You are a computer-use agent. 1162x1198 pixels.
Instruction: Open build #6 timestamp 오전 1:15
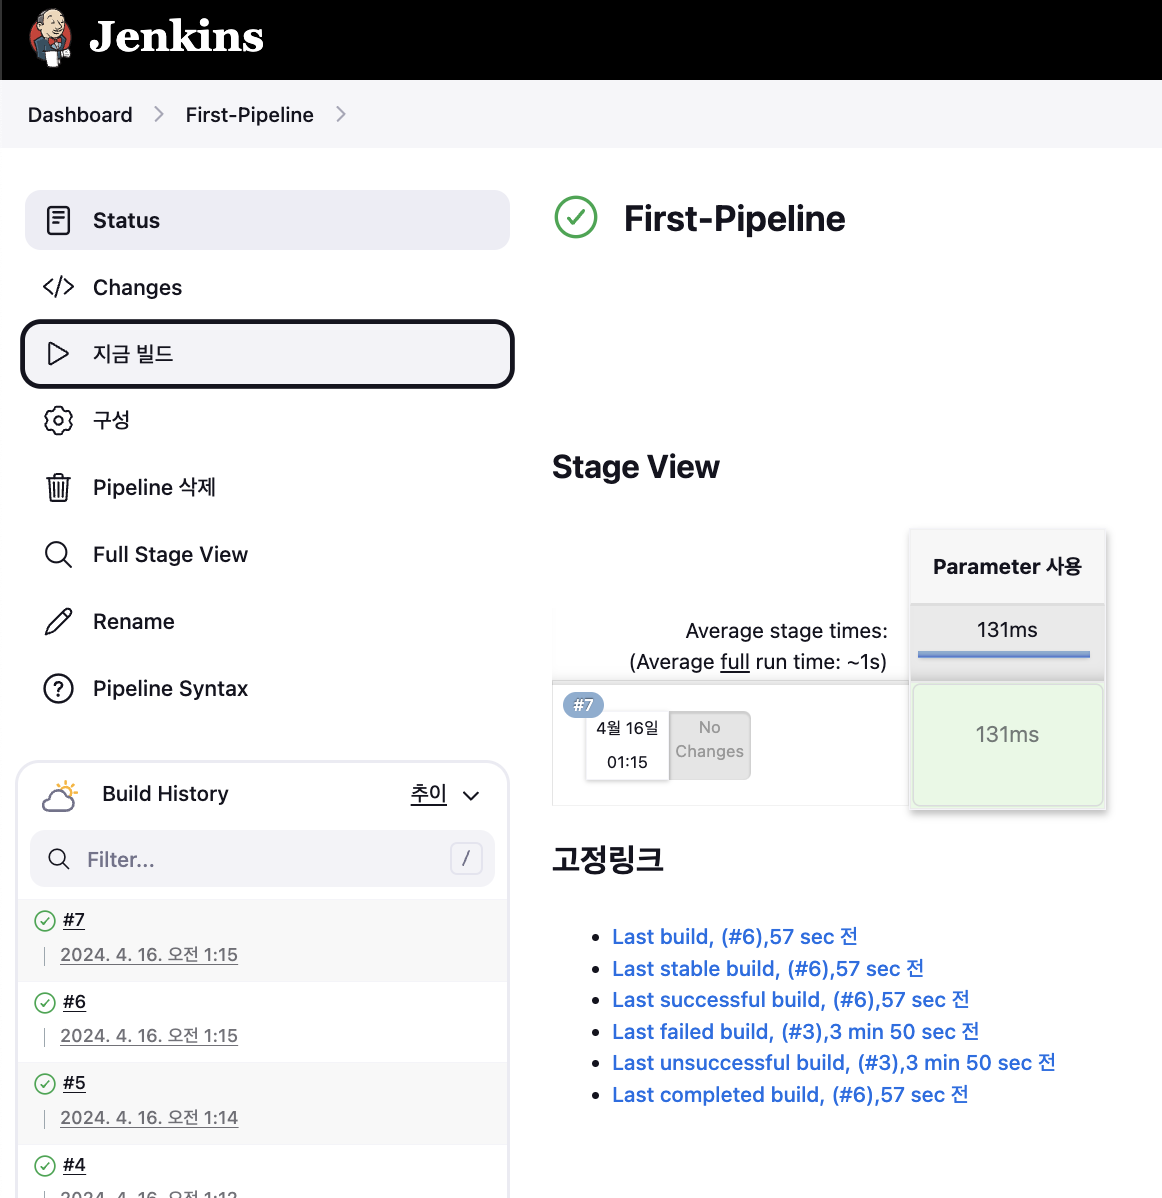pos(149,1036)
